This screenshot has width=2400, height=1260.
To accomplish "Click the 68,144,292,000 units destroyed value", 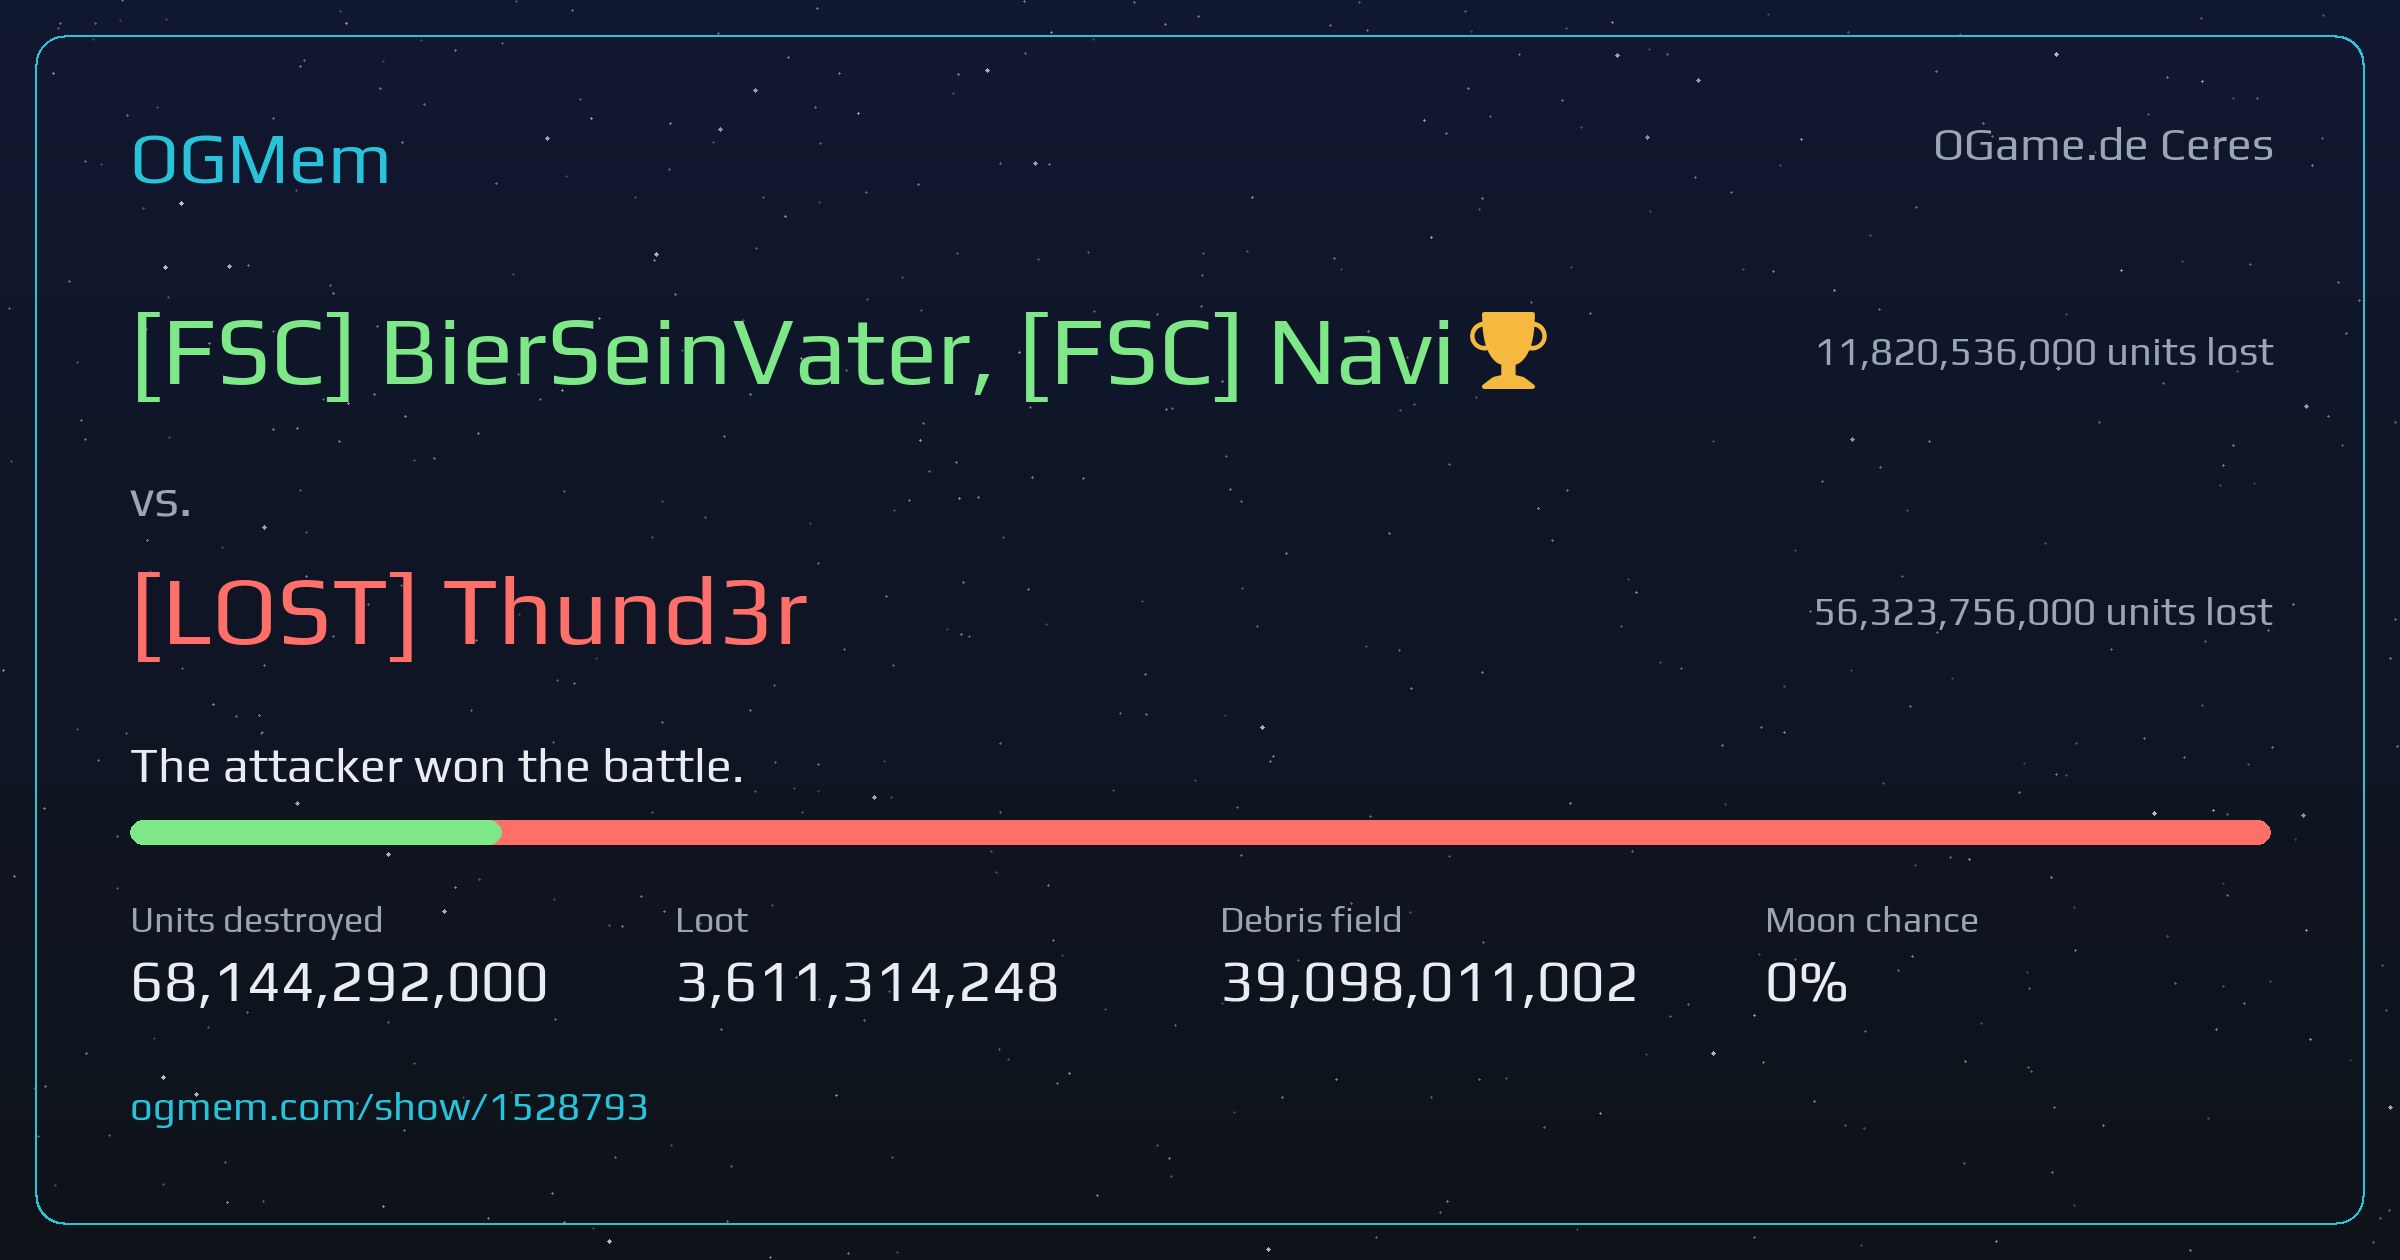I will pos(339,982).
